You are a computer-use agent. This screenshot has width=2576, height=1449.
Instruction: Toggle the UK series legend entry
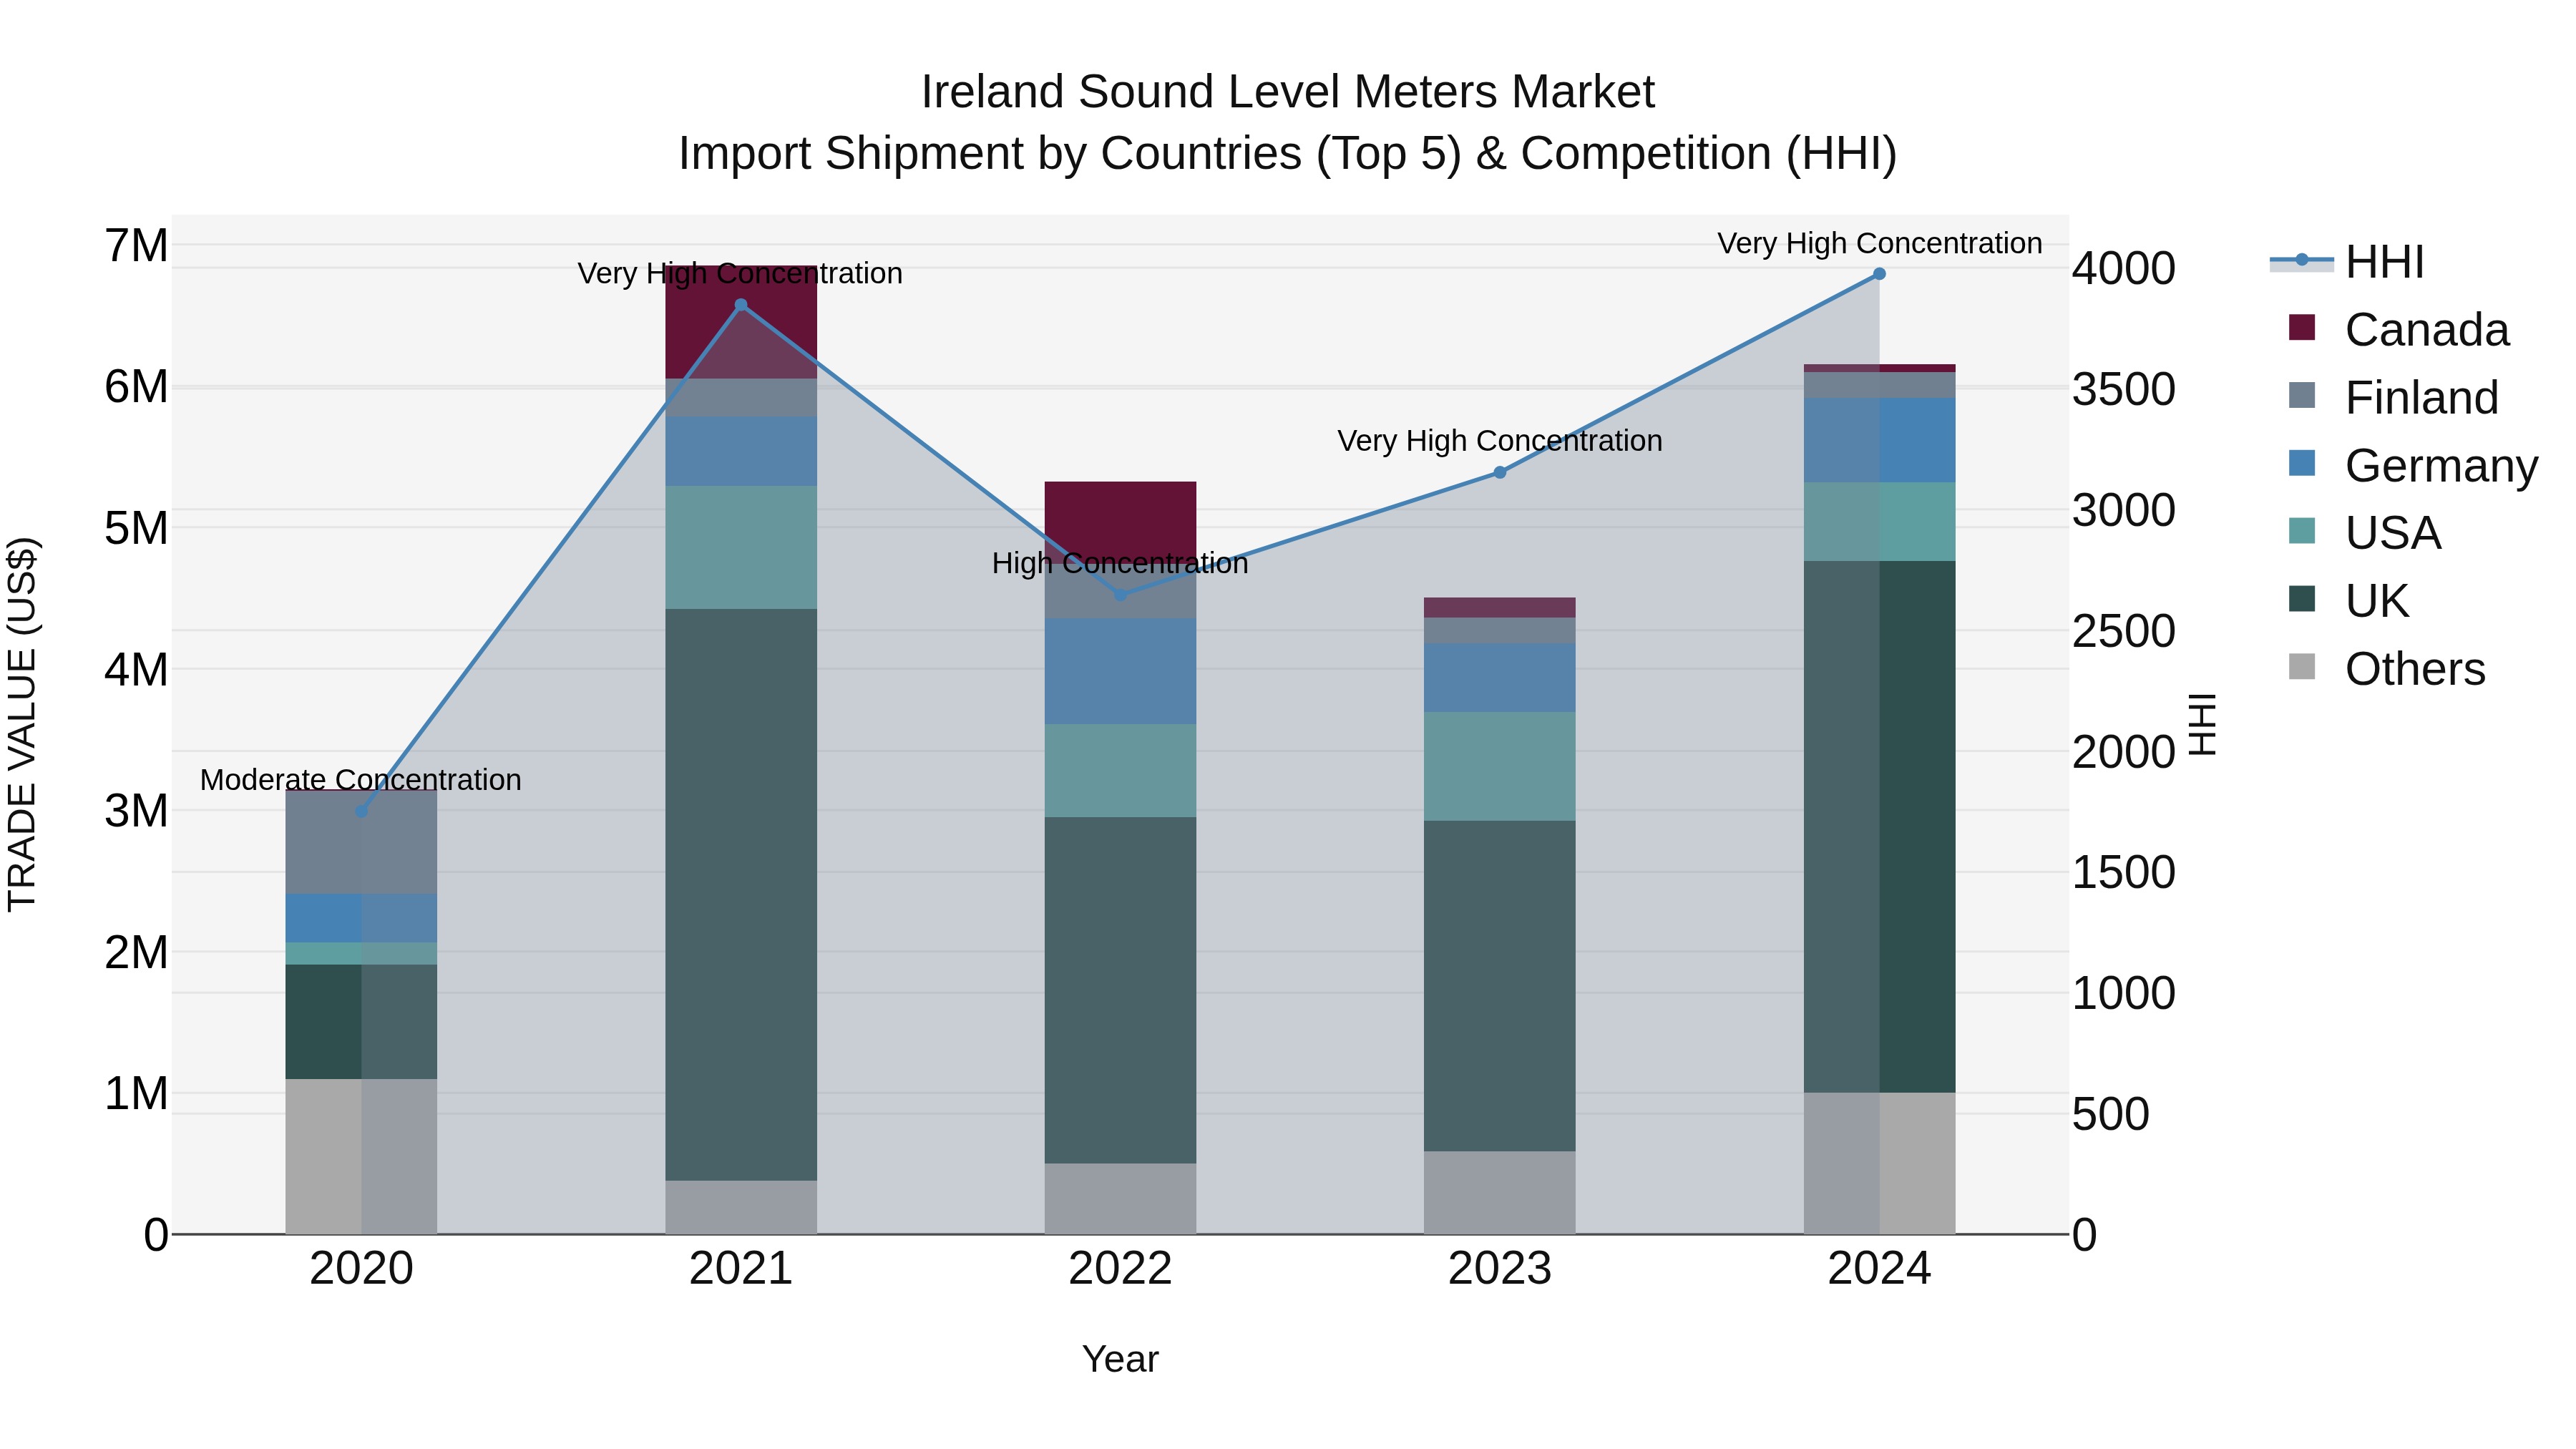coord(2348,601)
